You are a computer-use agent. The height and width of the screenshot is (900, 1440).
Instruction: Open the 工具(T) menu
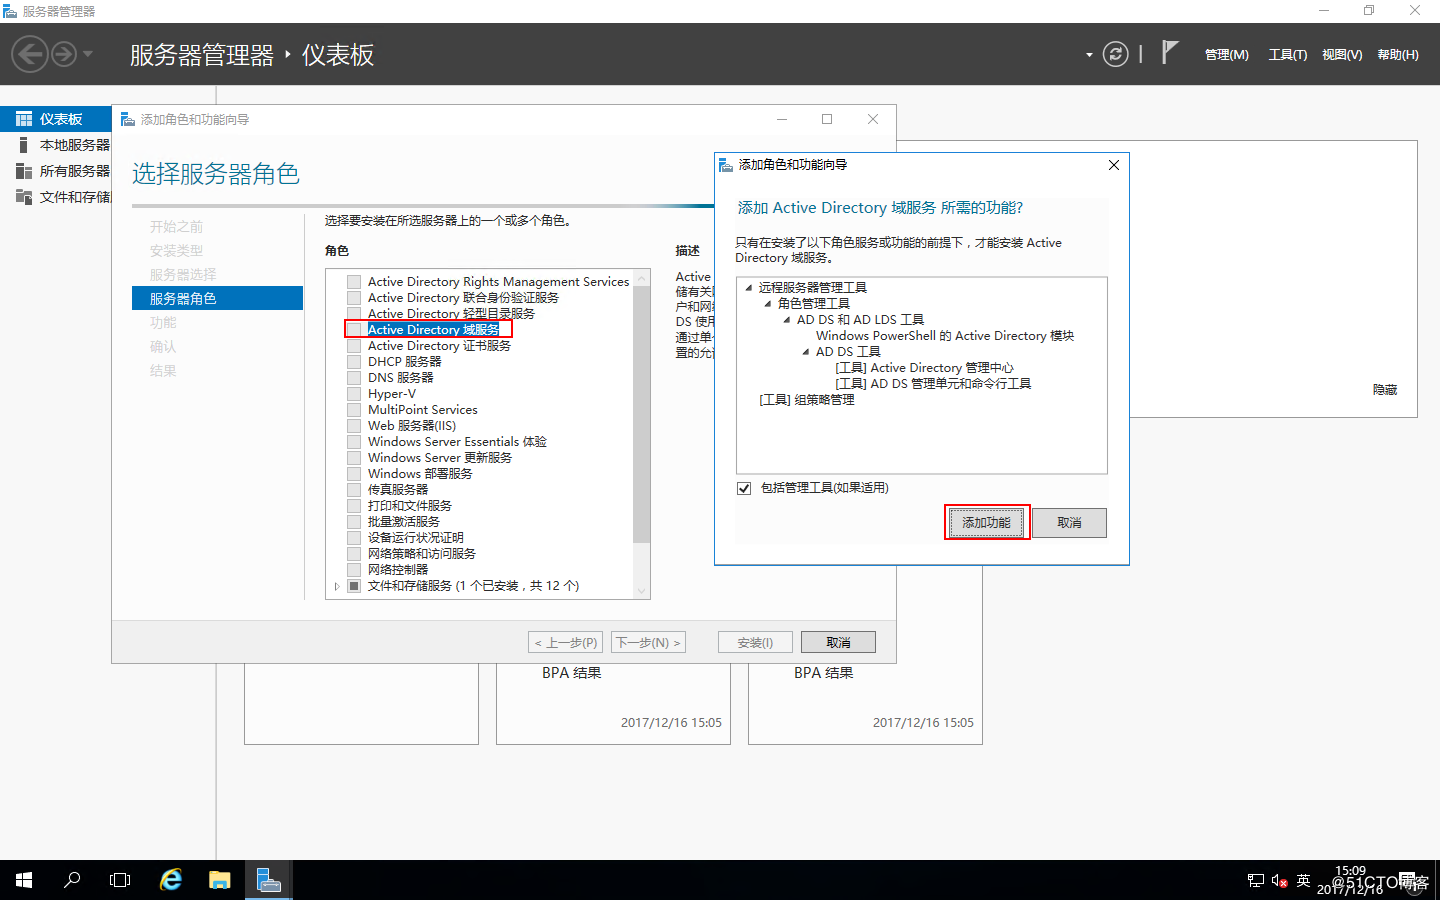click(1287, 55)
